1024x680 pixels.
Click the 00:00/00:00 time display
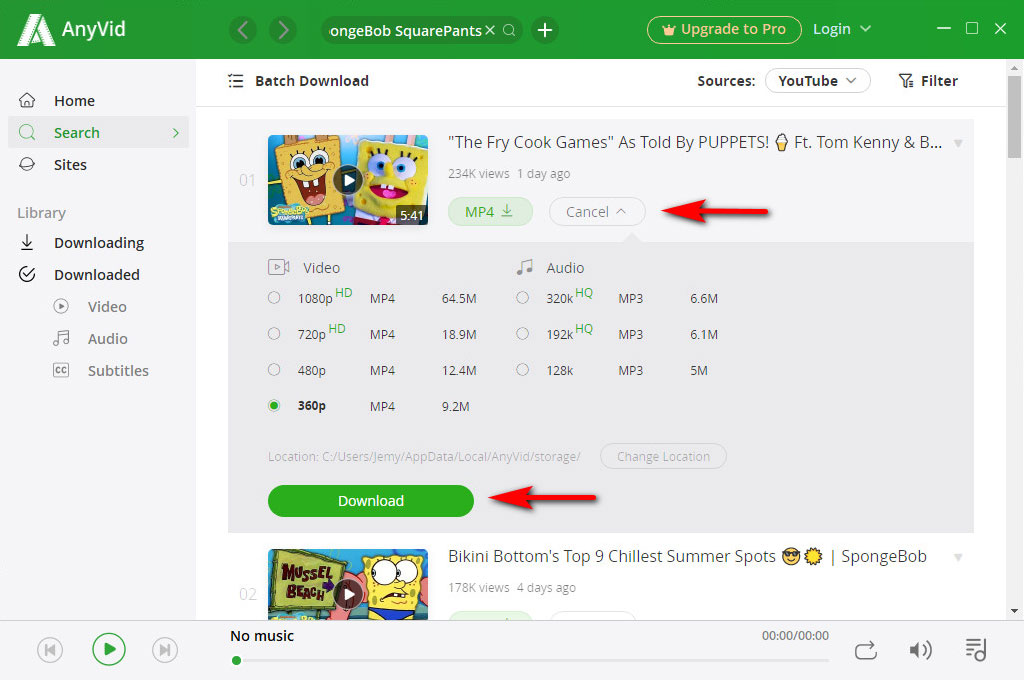(795, 636)
